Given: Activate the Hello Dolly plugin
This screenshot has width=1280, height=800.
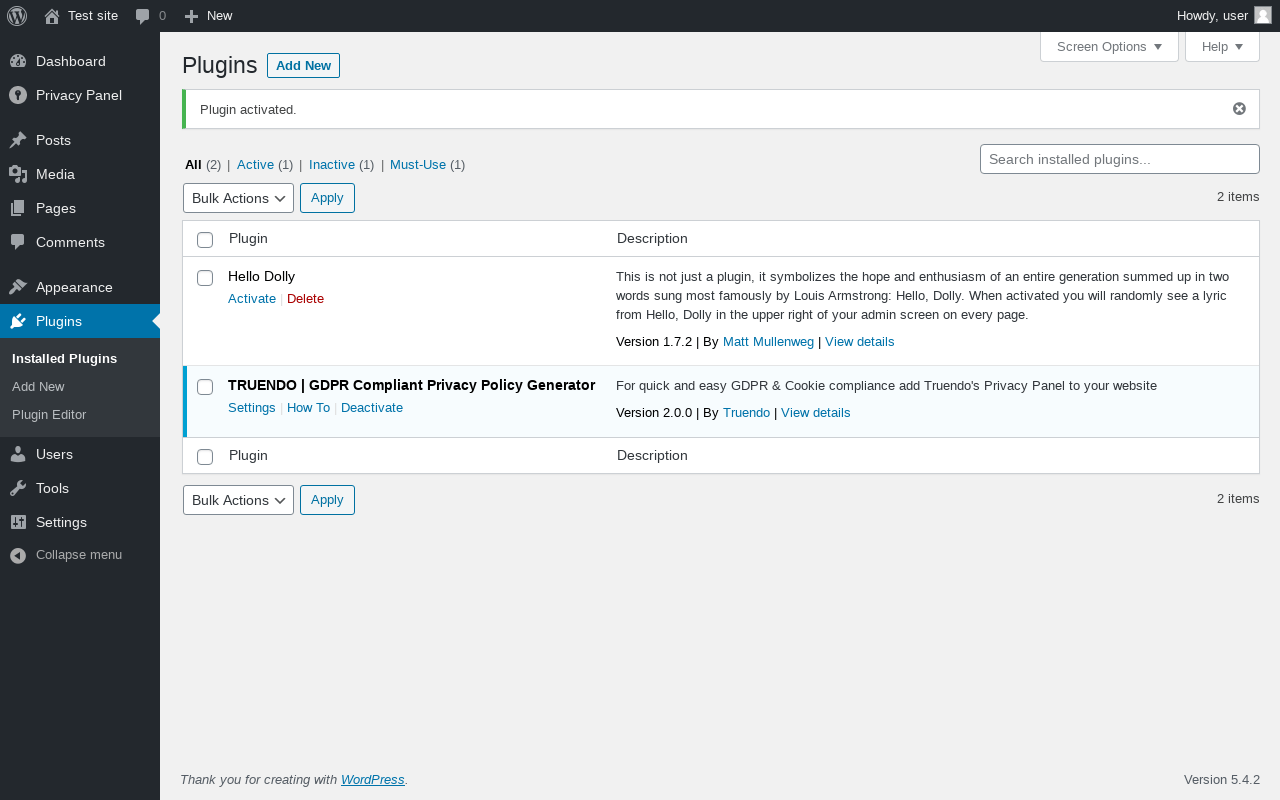Looking at the screenshot, I should click(252, 298).
